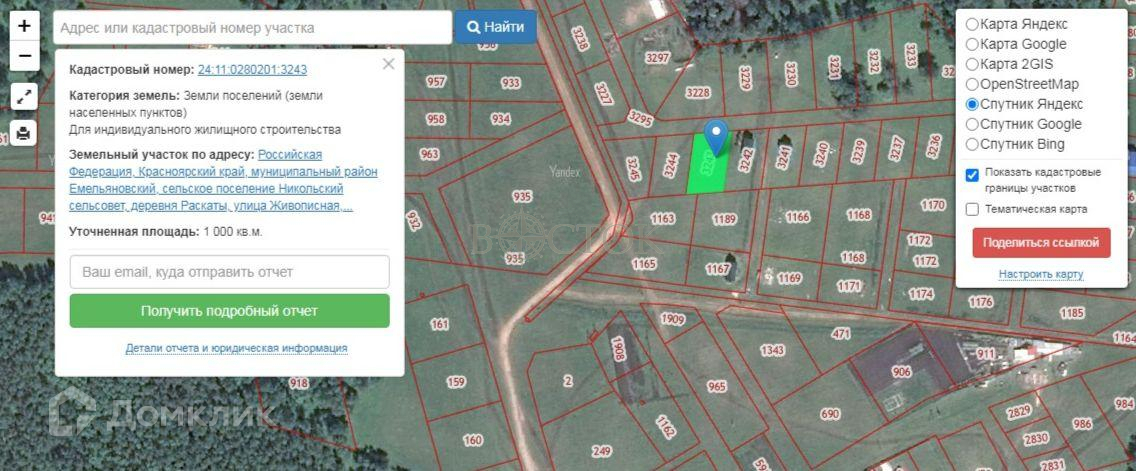Toggle fullscreen map with arrows icon
This screenshot has height=471, width=1136.
(x=23, y=96)
